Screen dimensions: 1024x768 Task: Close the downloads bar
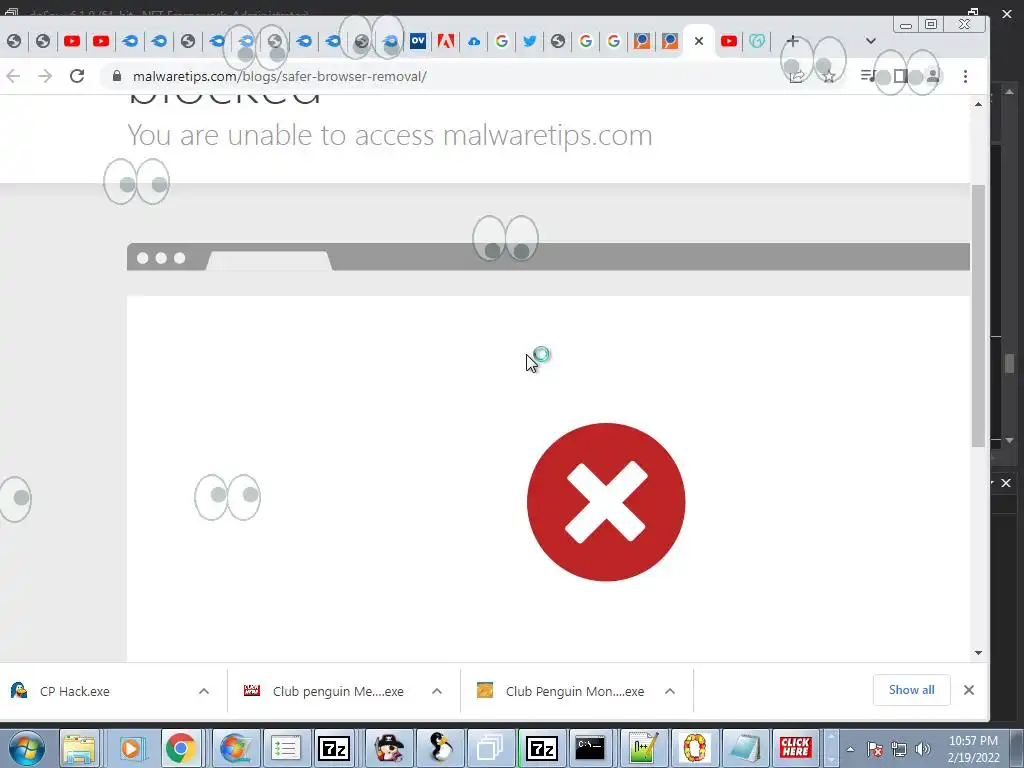[969, 690]
